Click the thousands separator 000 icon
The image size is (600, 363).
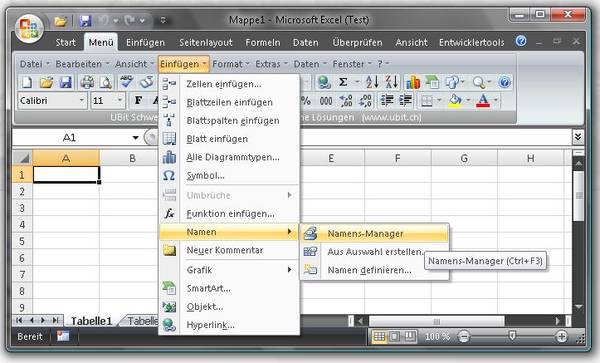(x=326, y=101)
